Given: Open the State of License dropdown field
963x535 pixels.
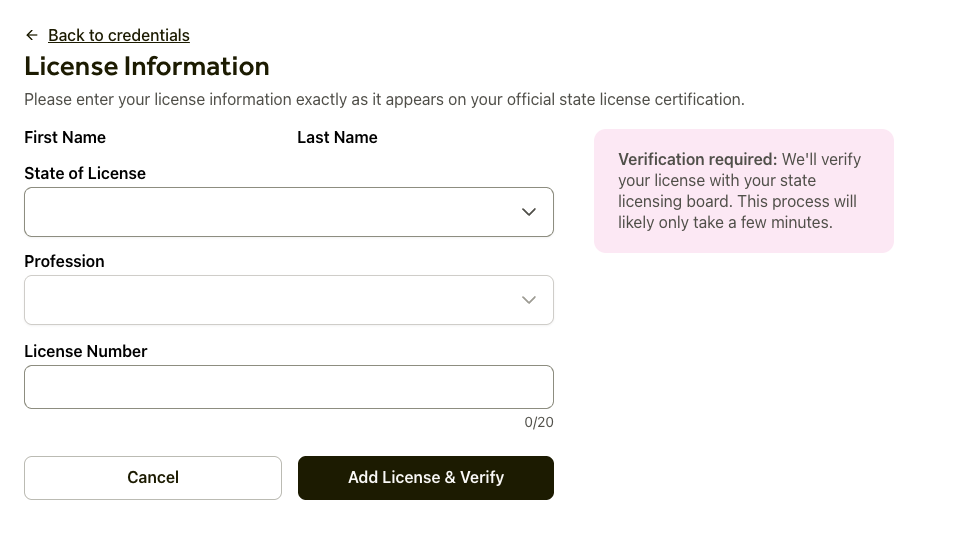Looking at the screenshot, I should (270, 212).
